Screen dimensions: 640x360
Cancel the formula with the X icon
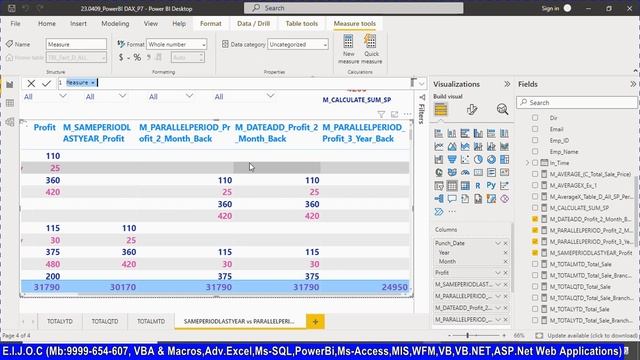tap(31, 83)
